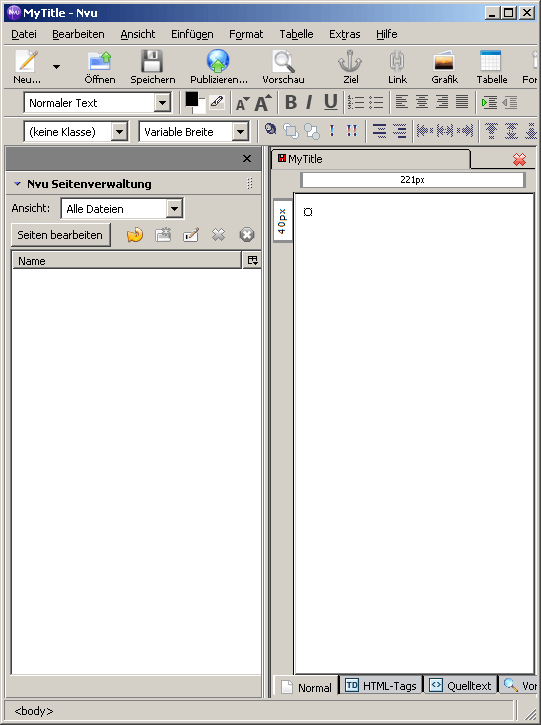The width and height of the screenshot is (541, 725).
Task: Click the Name column header
Action: pos(126,261)
